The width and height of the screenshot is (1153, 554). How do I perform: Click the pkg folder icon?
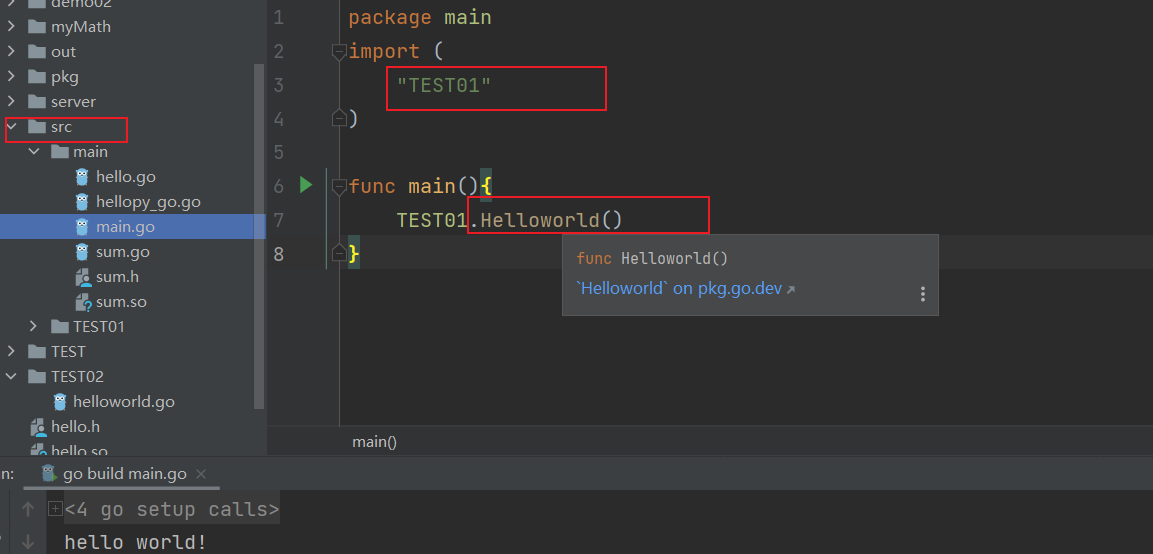pos(37,77)
